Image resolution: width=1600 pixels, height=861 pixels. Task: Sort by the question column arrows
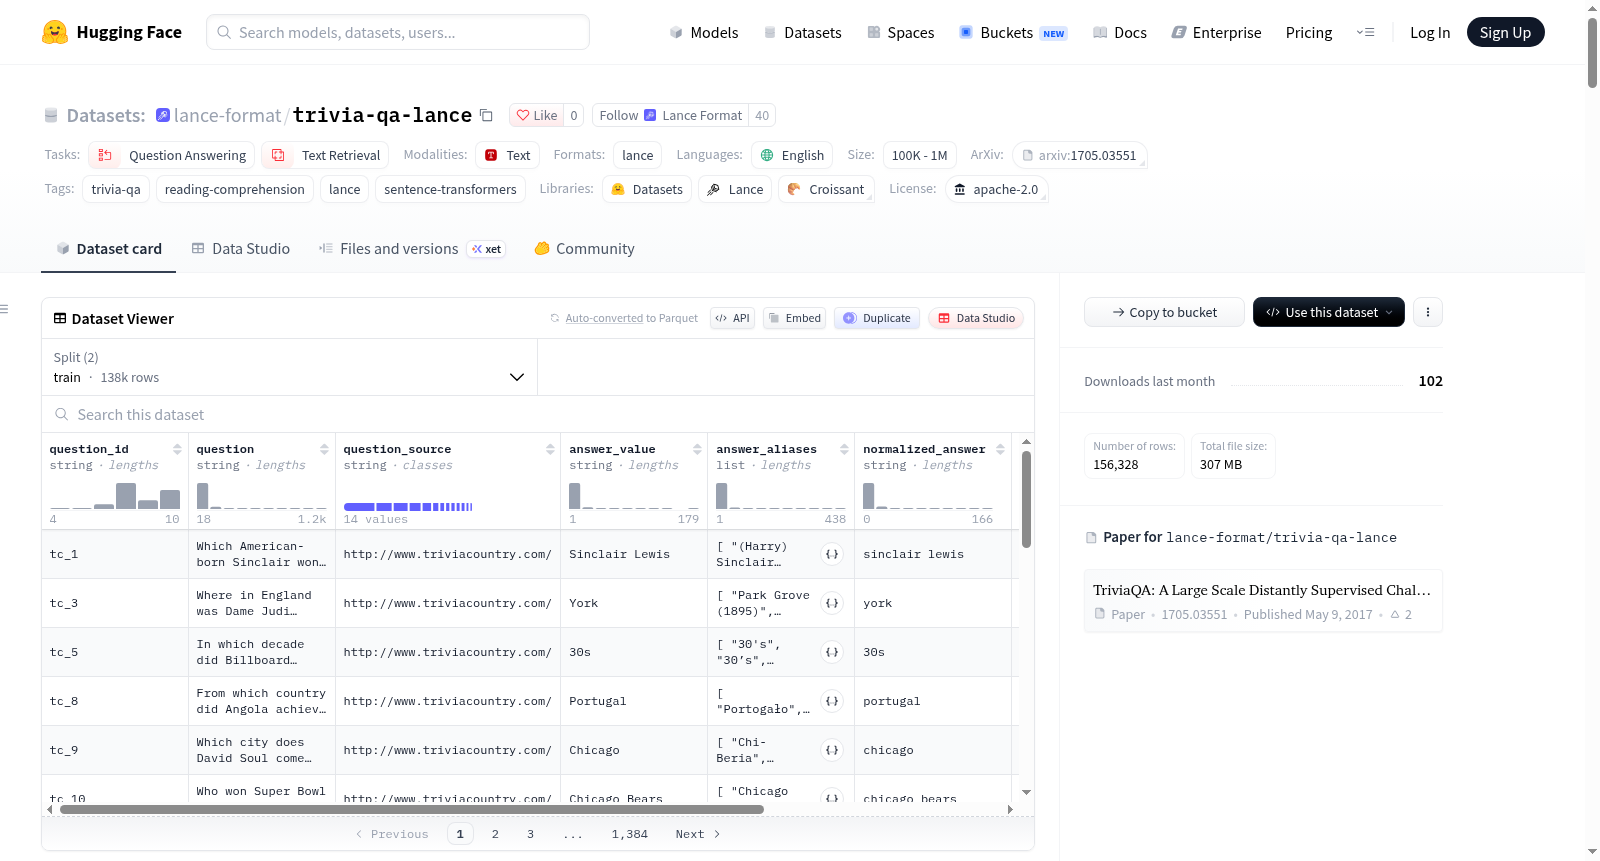pos(324,449)
